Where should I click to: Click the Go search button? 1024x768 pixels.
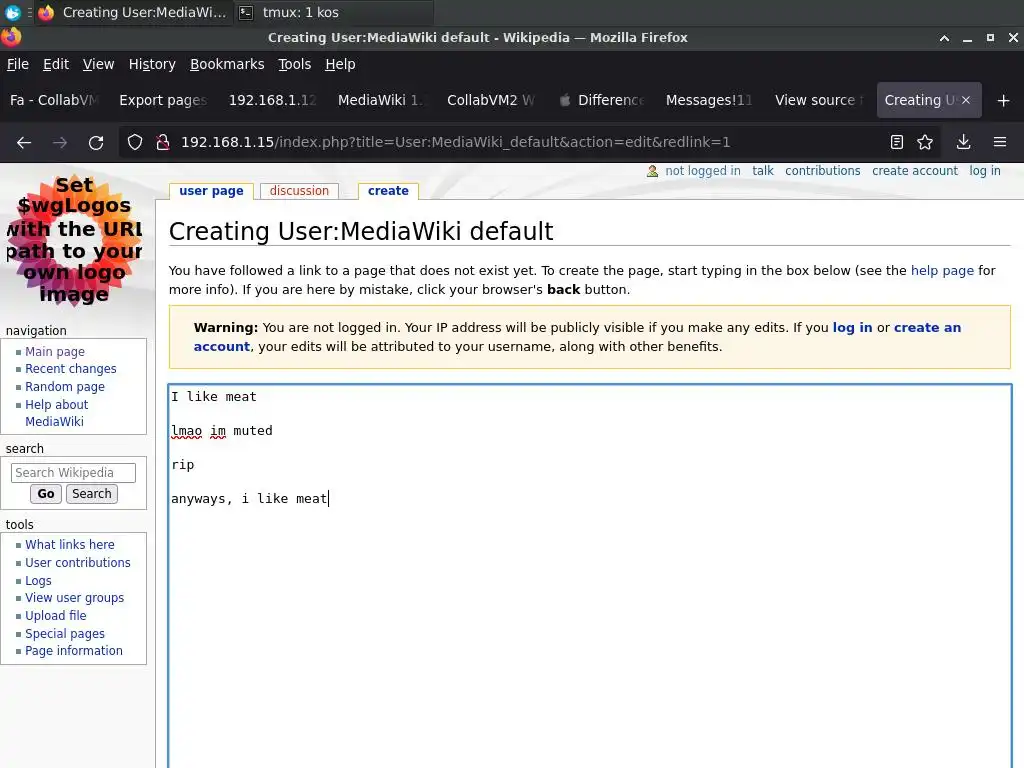(x=46, y=494)
